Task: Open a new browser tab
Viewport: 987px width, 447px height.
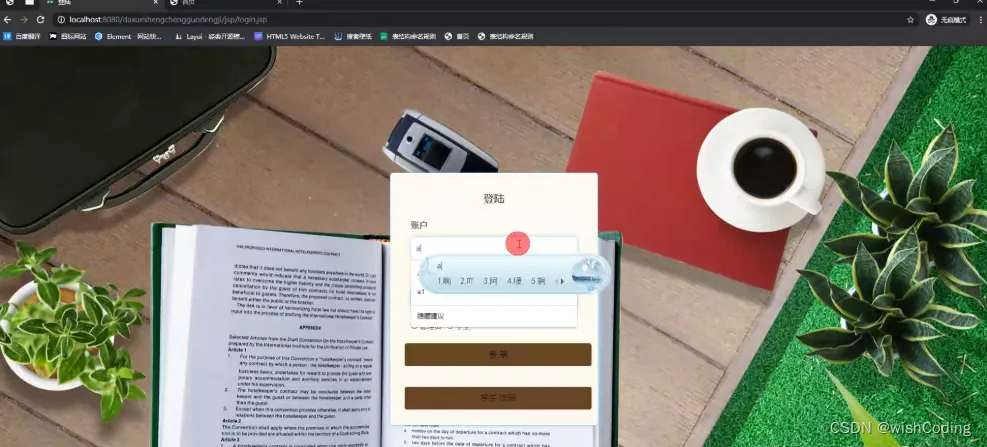Action: [x=299, y=3]
